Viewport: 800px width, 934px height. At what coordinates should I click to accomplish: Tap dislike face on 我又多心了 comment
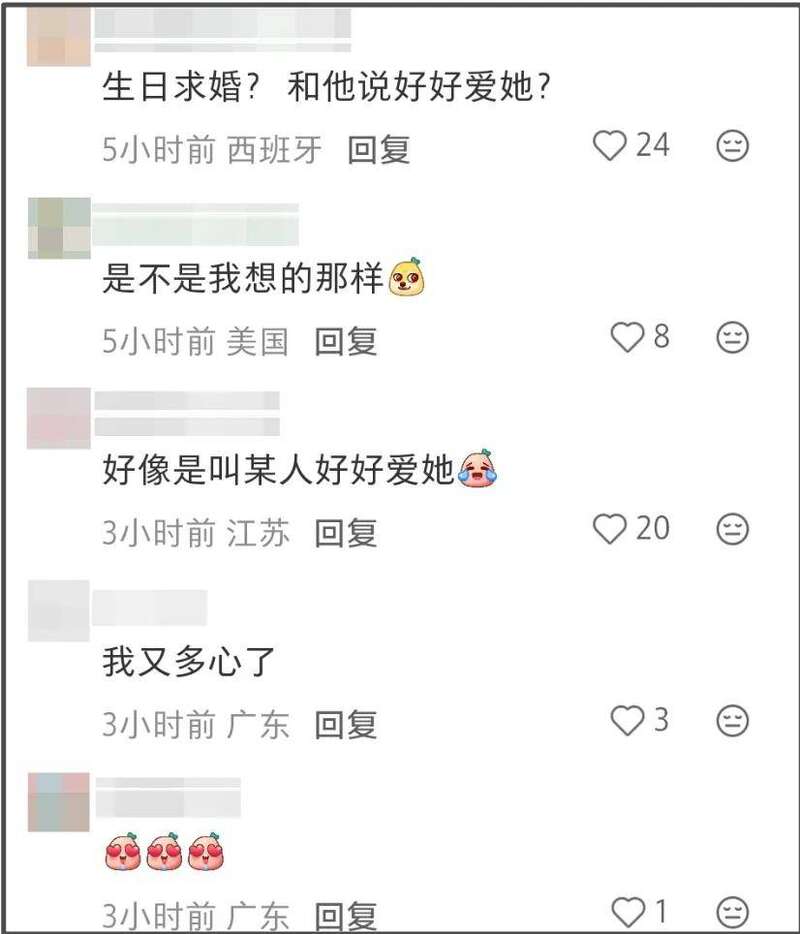[732, 721]
